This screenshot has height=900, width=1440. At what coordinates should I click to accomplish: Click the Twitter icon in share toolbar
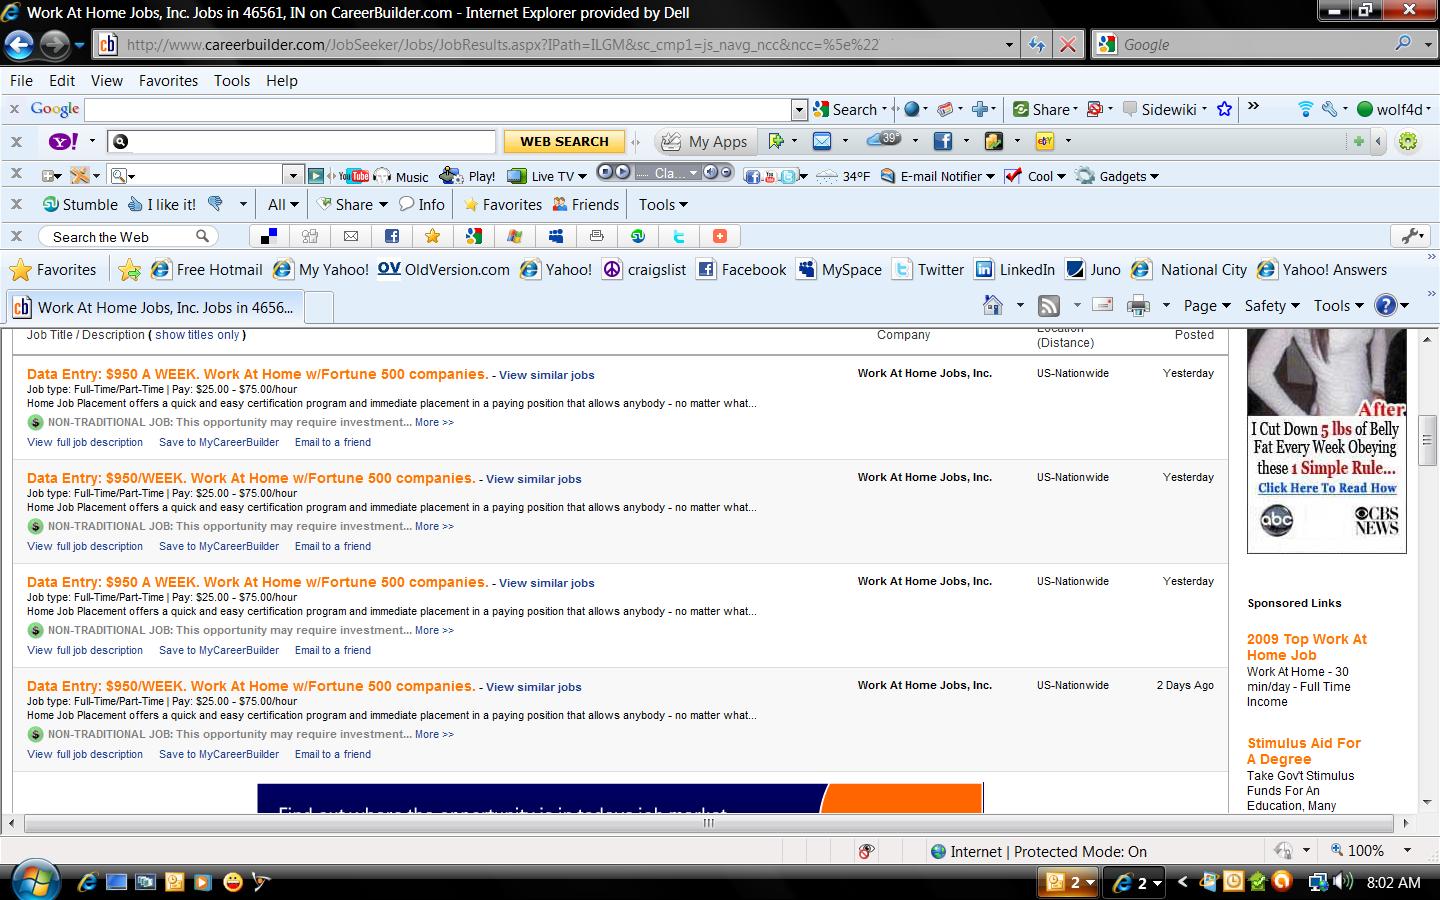click(x=679, y=236)
